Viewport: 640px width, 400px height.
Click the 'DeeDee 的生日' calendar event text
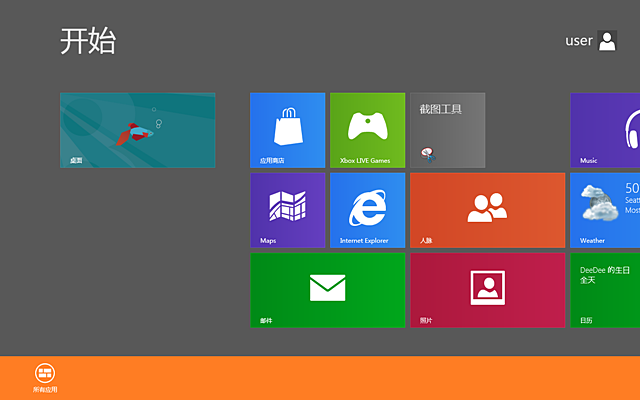(x=604, y=270)
